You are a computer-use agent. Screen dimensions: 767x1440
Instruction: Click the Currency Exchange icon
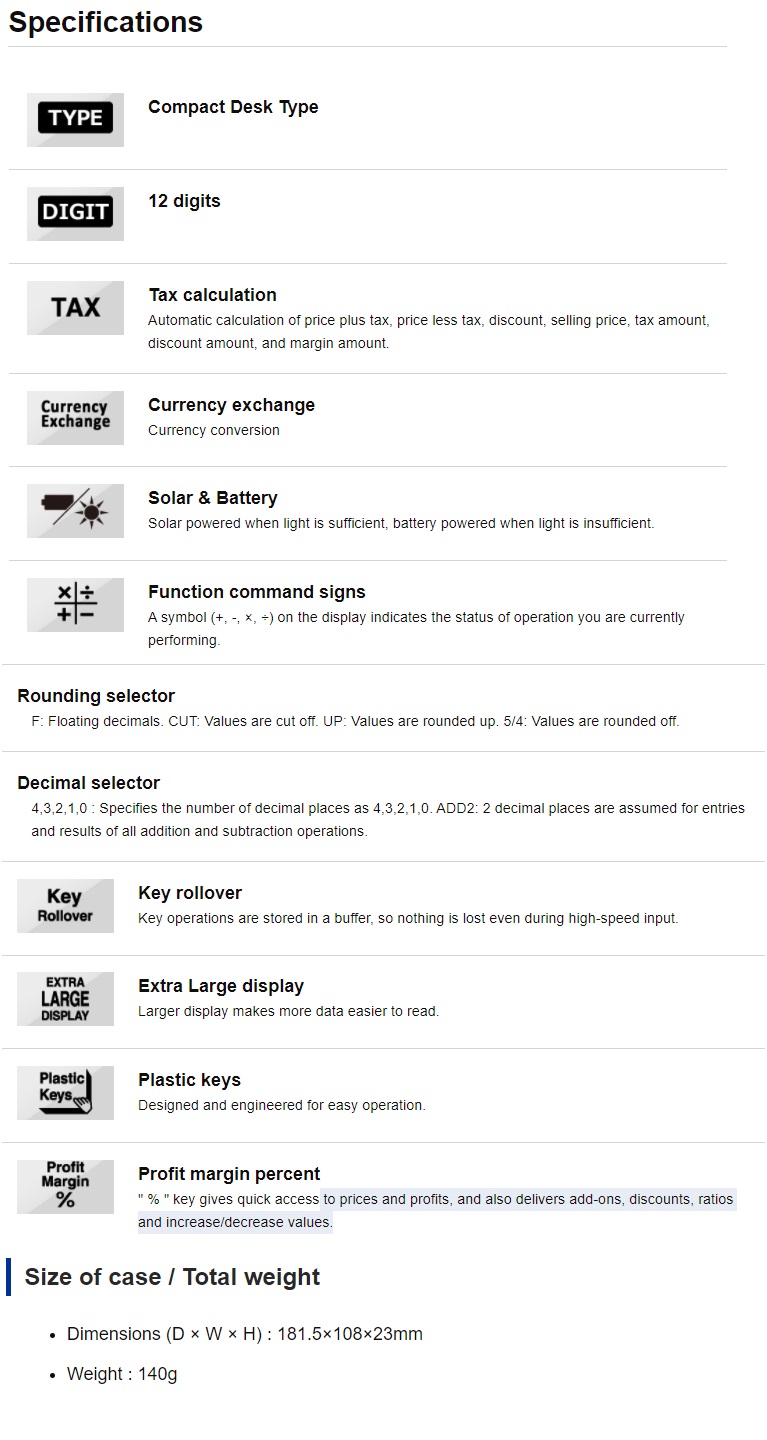click(x=75, y=417)
